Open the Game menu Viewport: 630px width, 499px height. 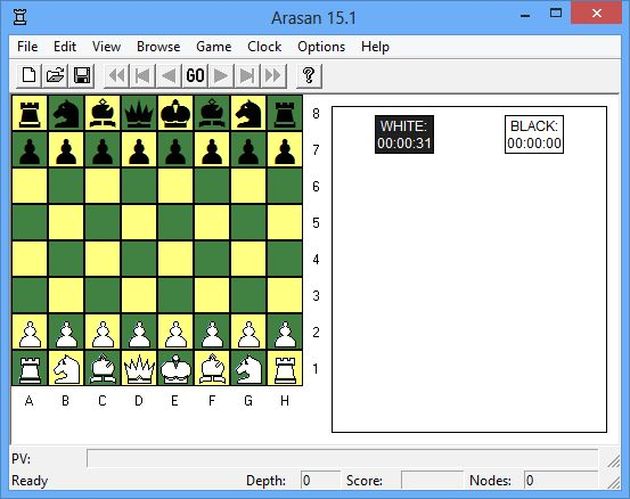pyautogui.click(x=213, y=46)
